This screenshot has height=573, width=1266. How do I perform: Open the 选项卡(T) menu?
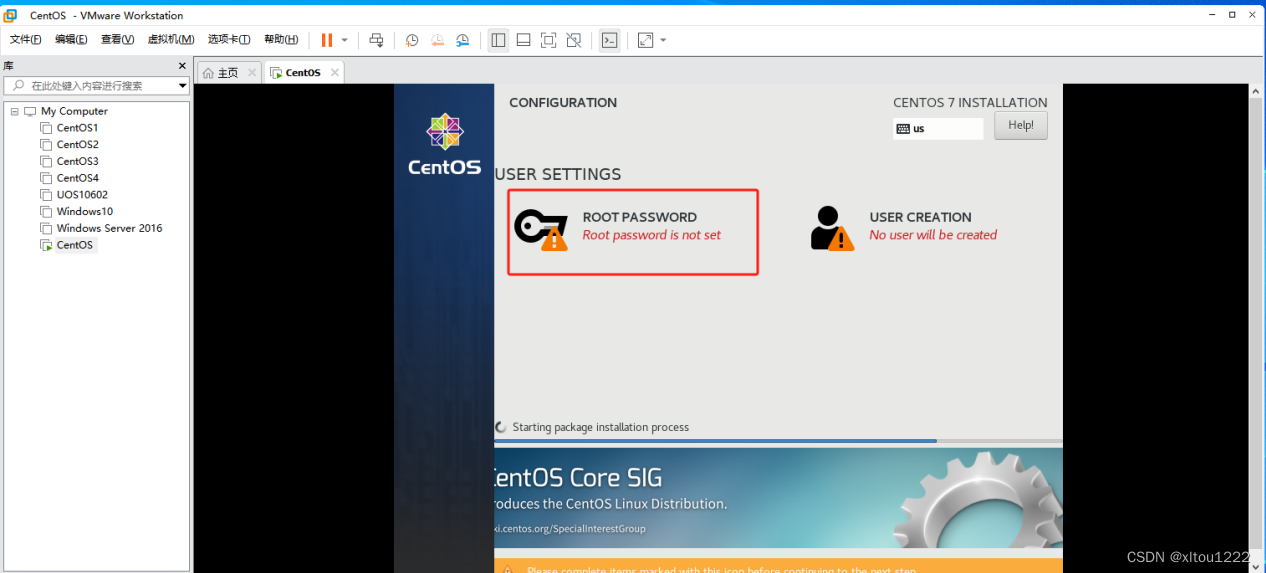(x=229, y=39)
